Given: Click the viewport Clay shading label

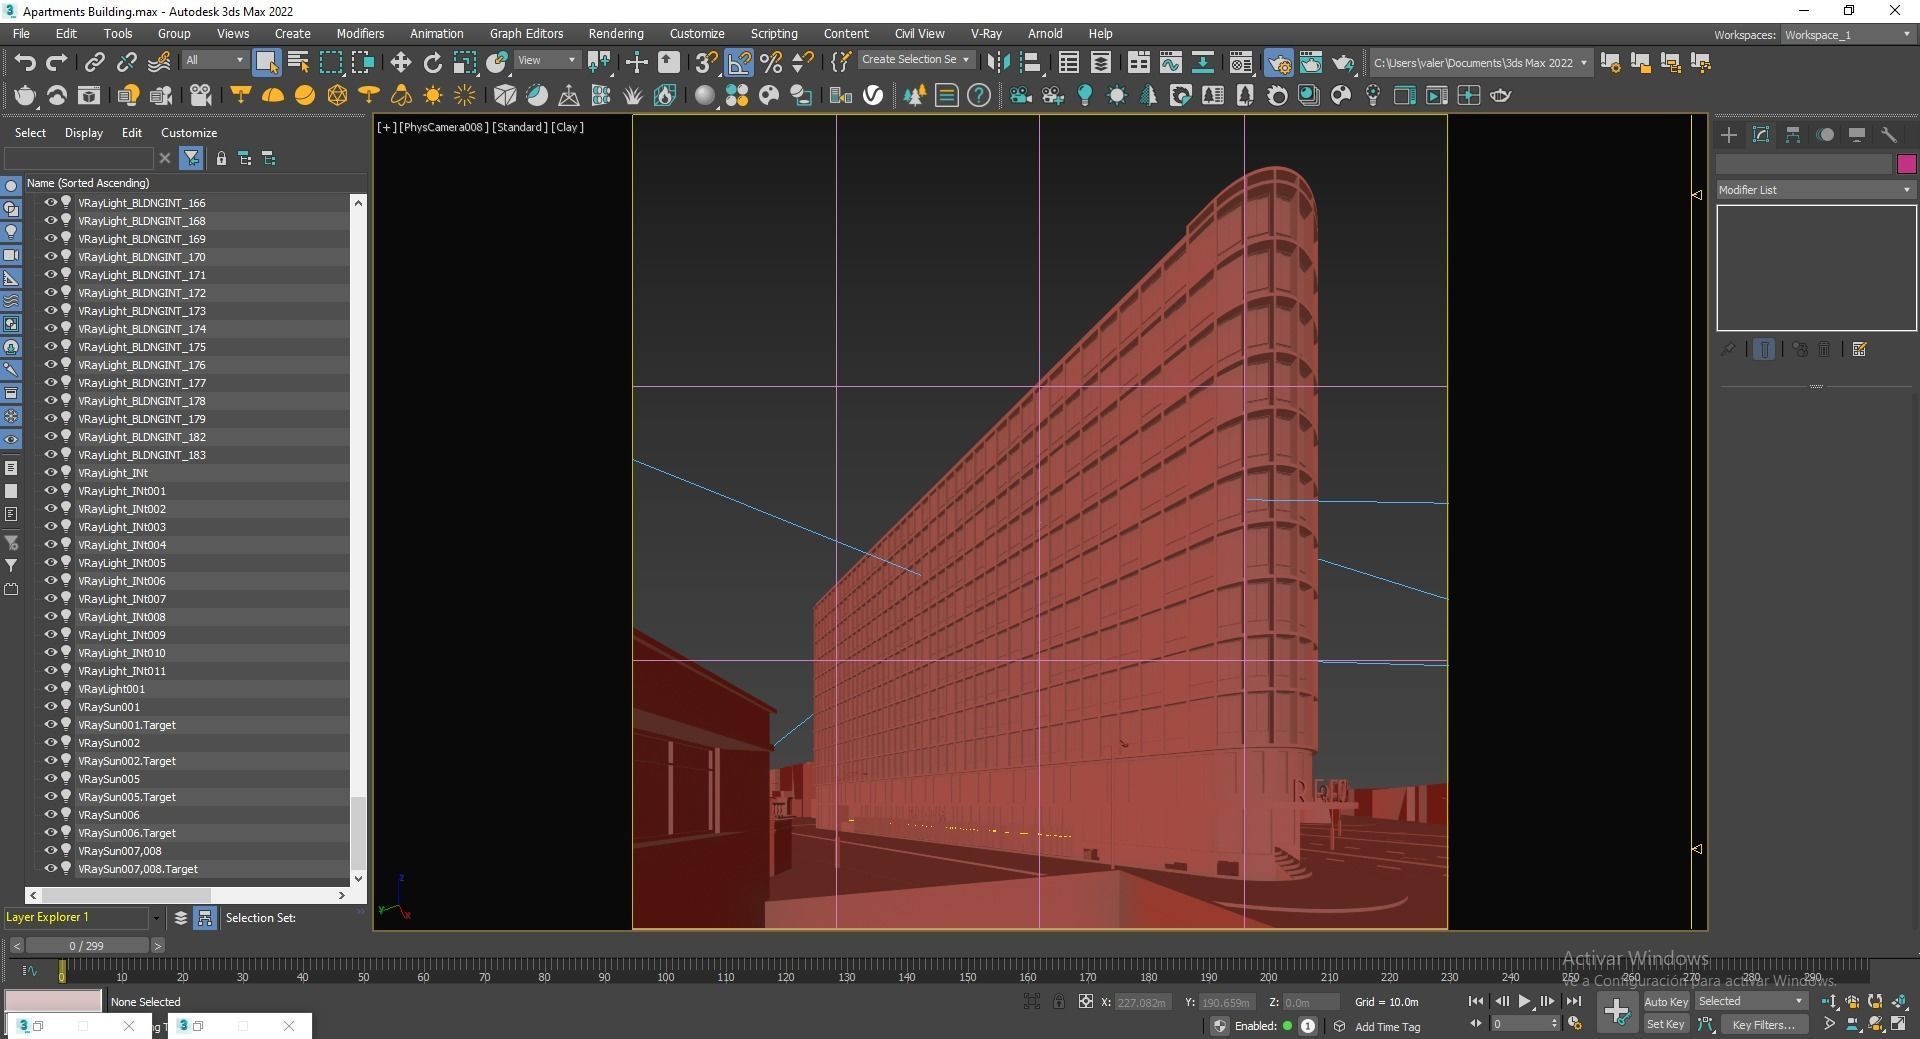Looking at the screenshot, I should (x=568, y=127).
